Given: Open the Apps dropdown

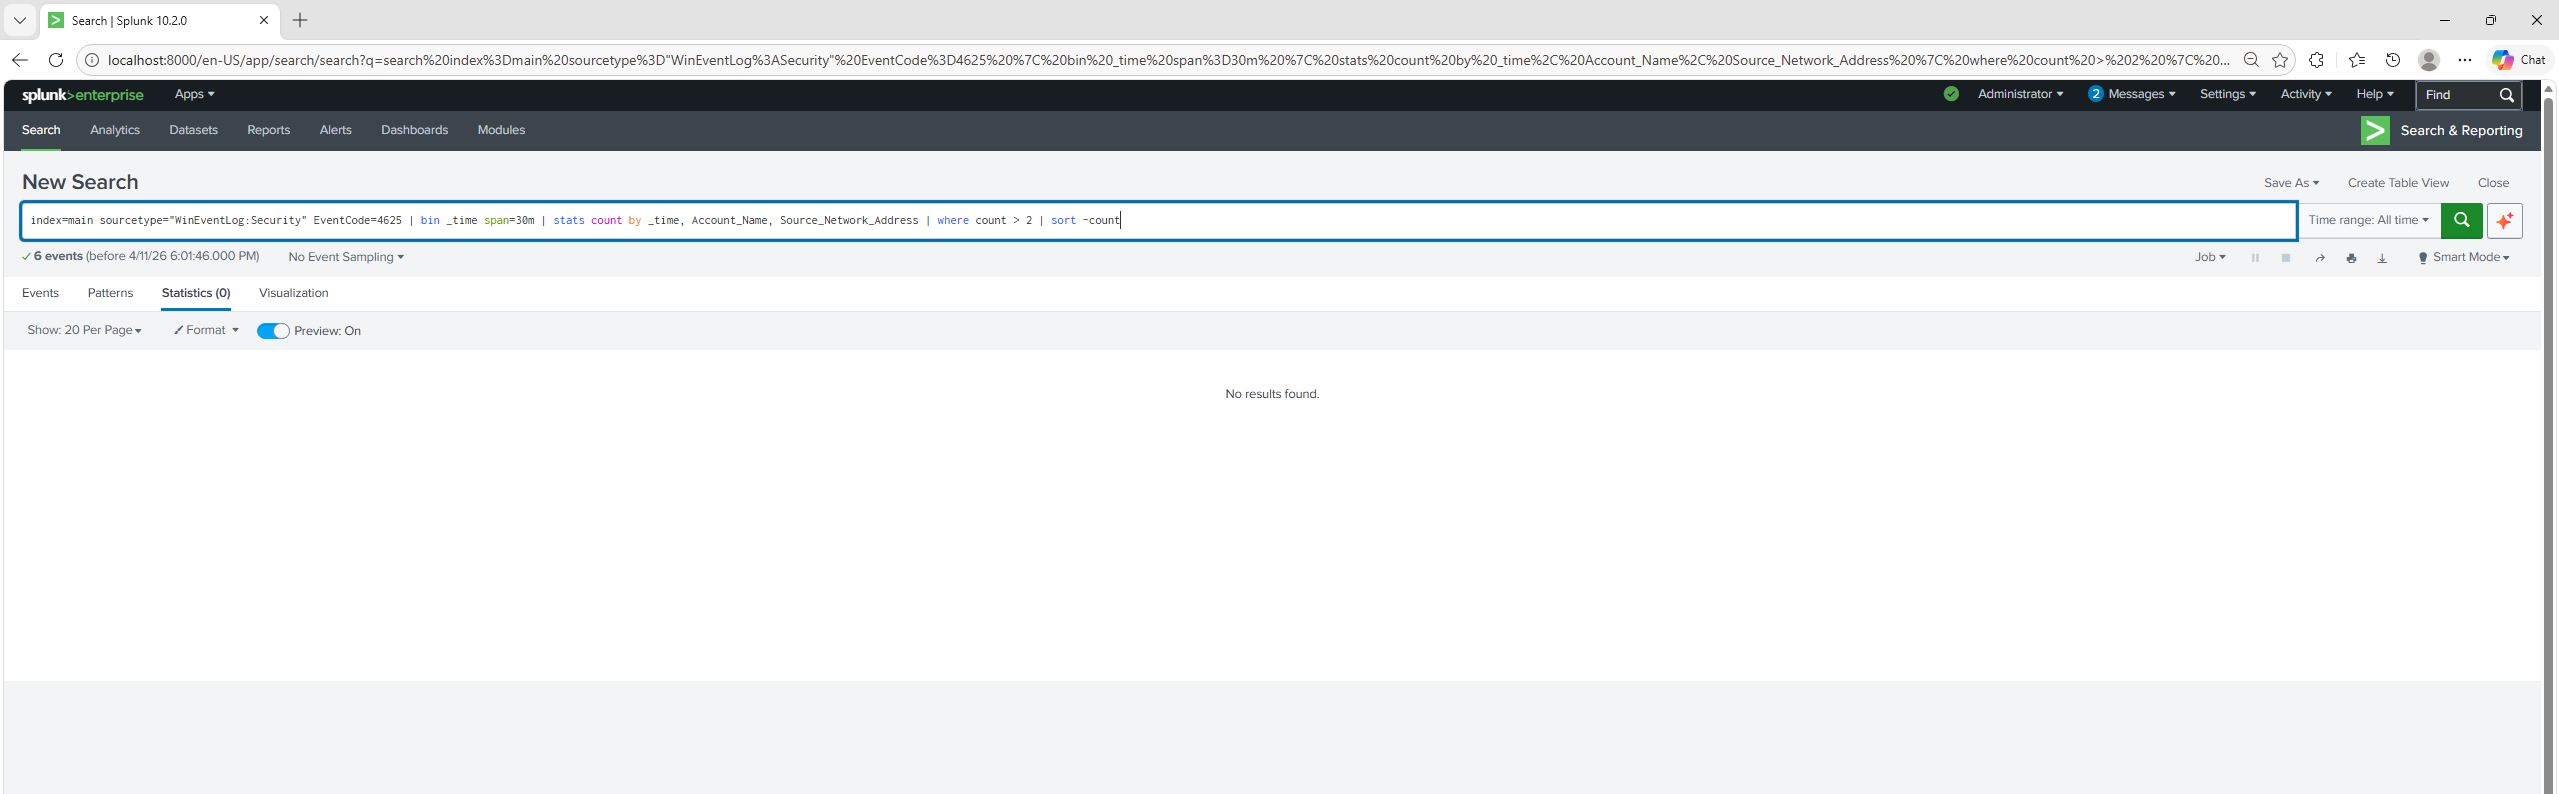Looking at the screenshot, I should tap(194, 94).
